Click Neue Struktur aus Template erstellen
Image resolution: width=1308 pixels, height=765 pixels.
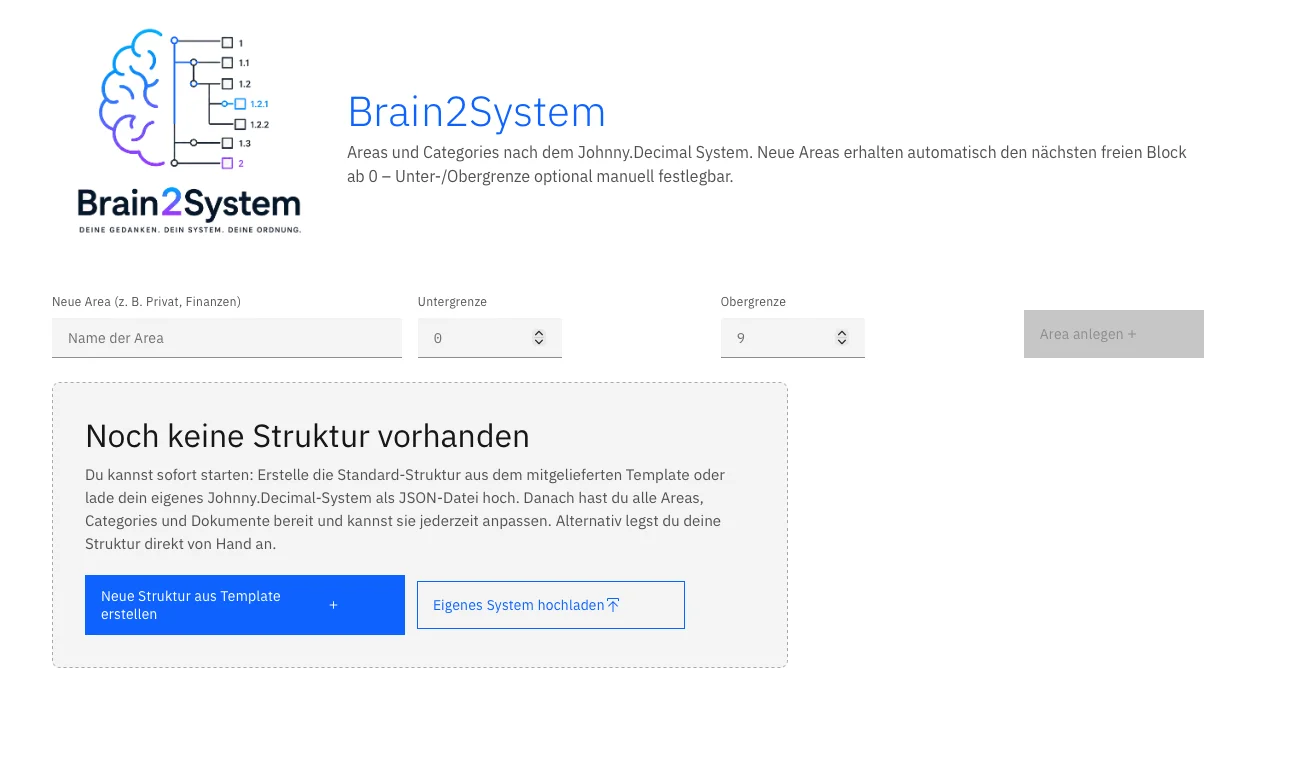245,605
